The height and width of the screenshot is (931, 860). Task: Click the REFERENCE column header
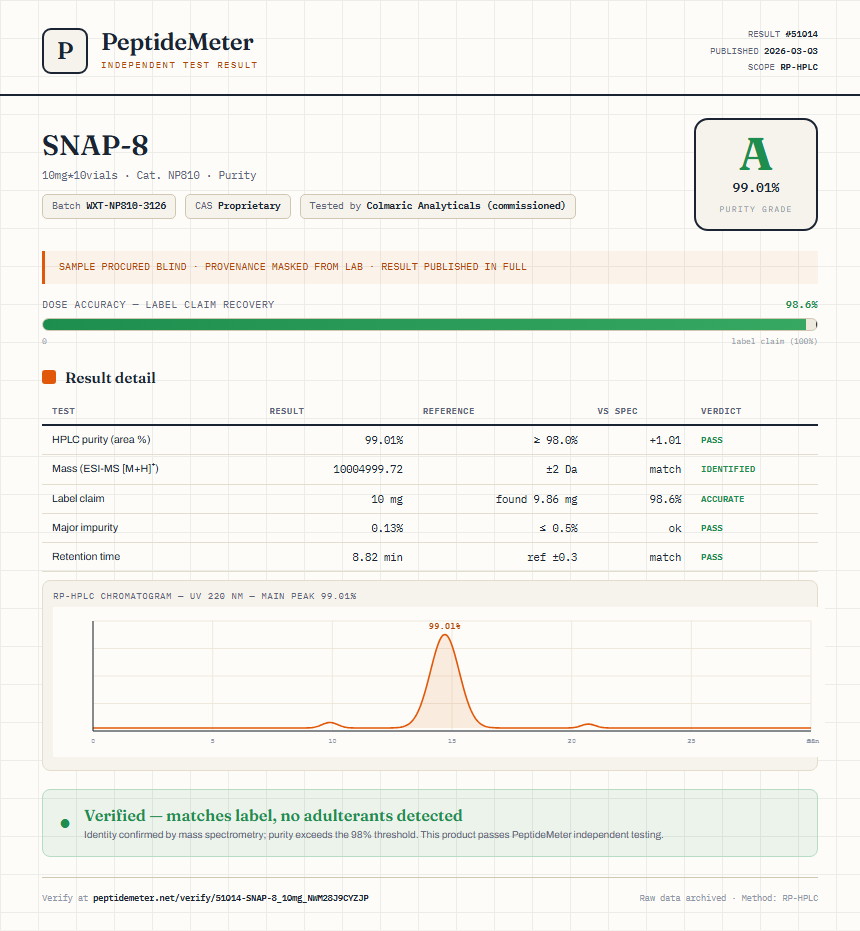[x=448, y=411]
